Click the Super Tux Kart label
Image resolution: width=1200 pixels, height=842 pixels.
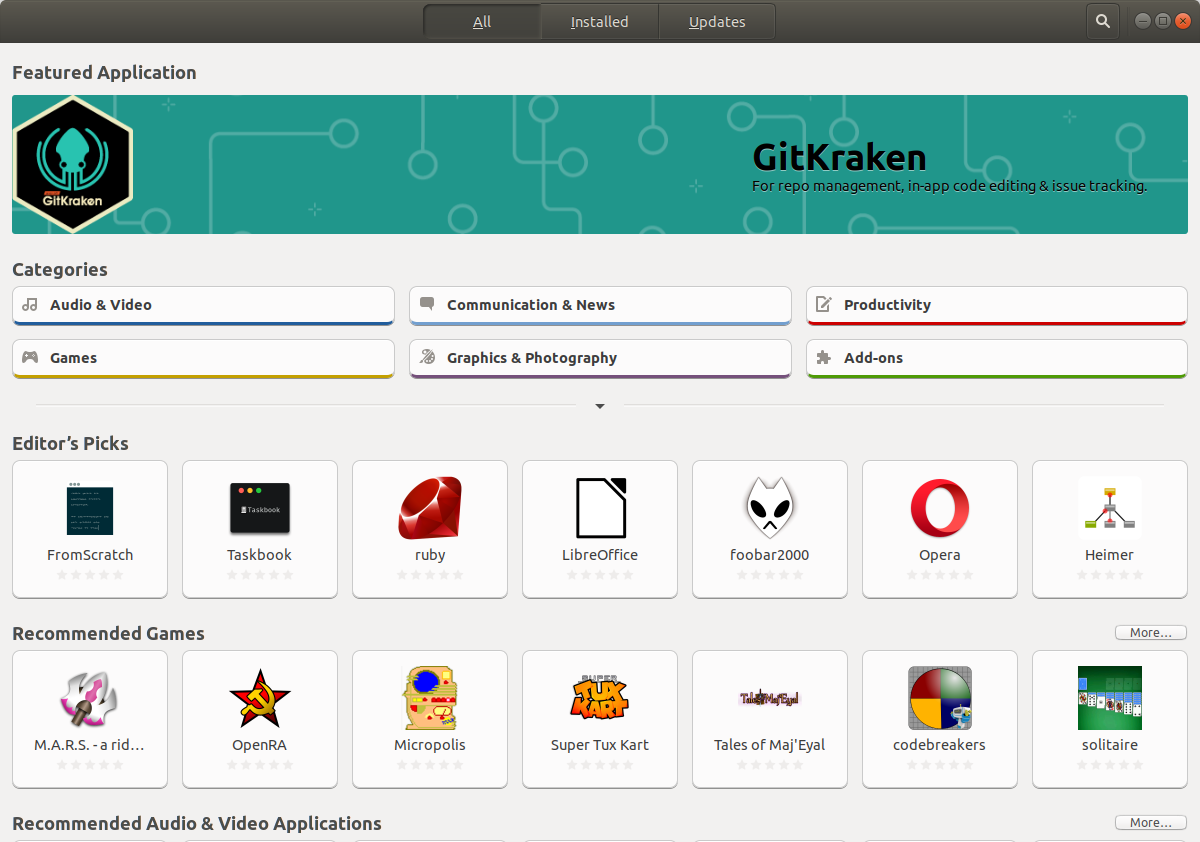(x=600, y=745)
